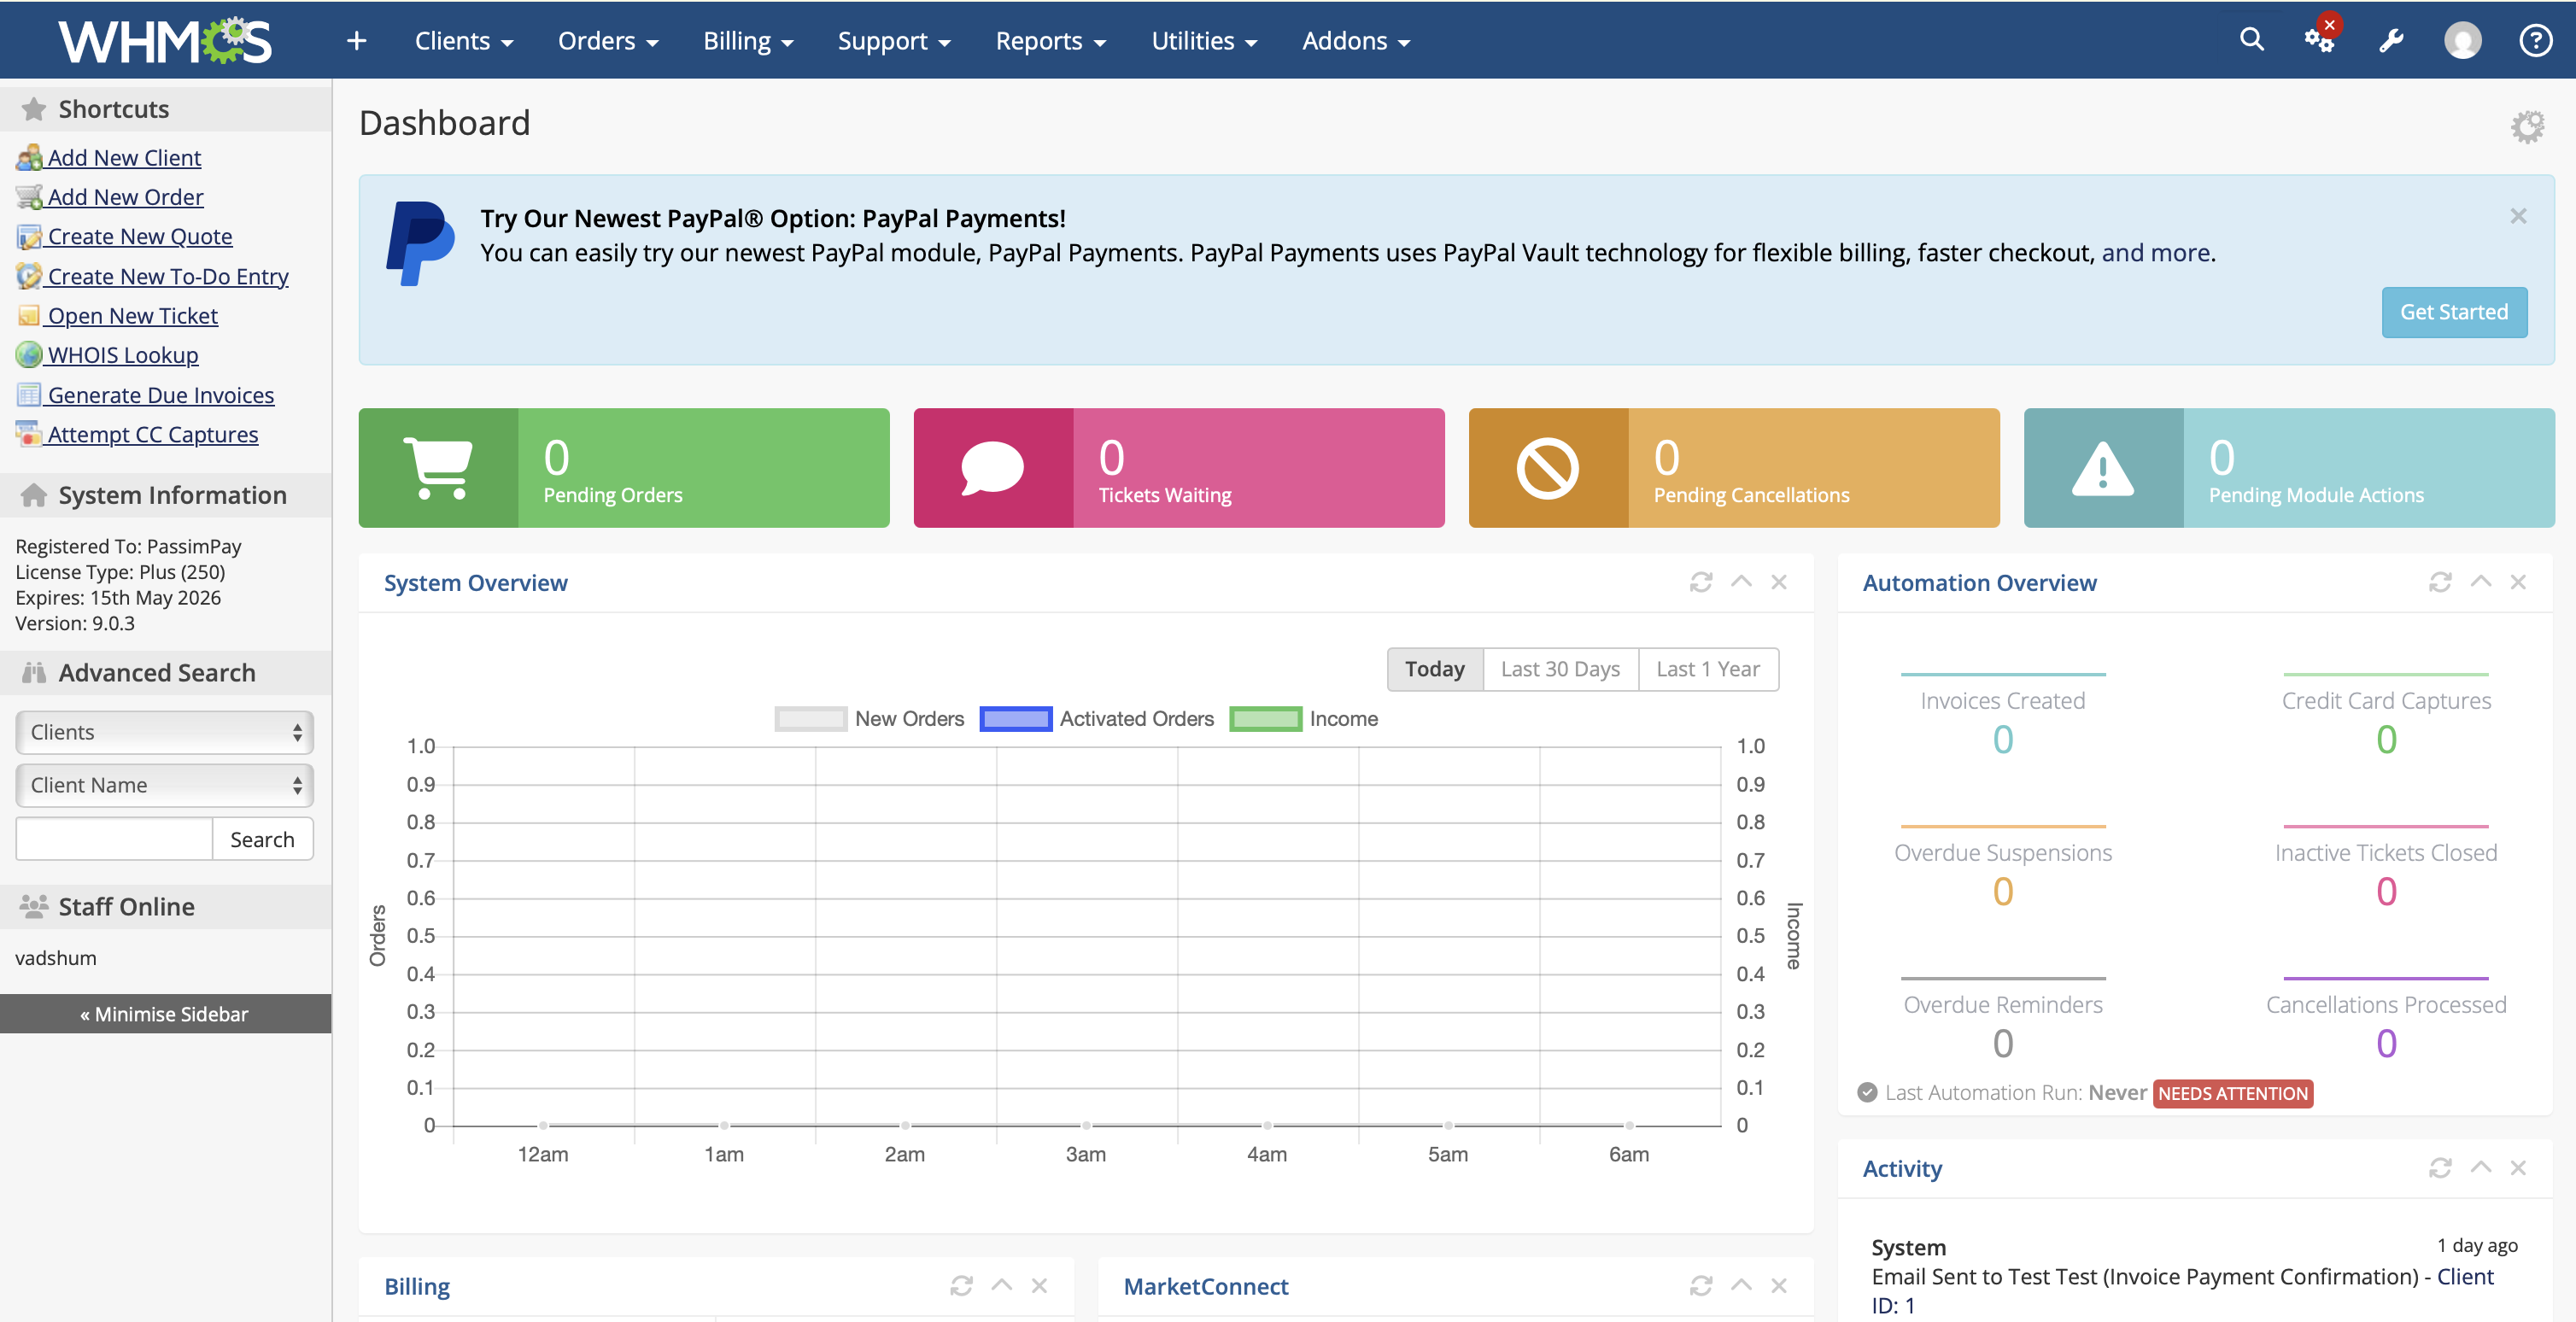
Task: Click the Advanced Search text field
Action: coord(114,839)
